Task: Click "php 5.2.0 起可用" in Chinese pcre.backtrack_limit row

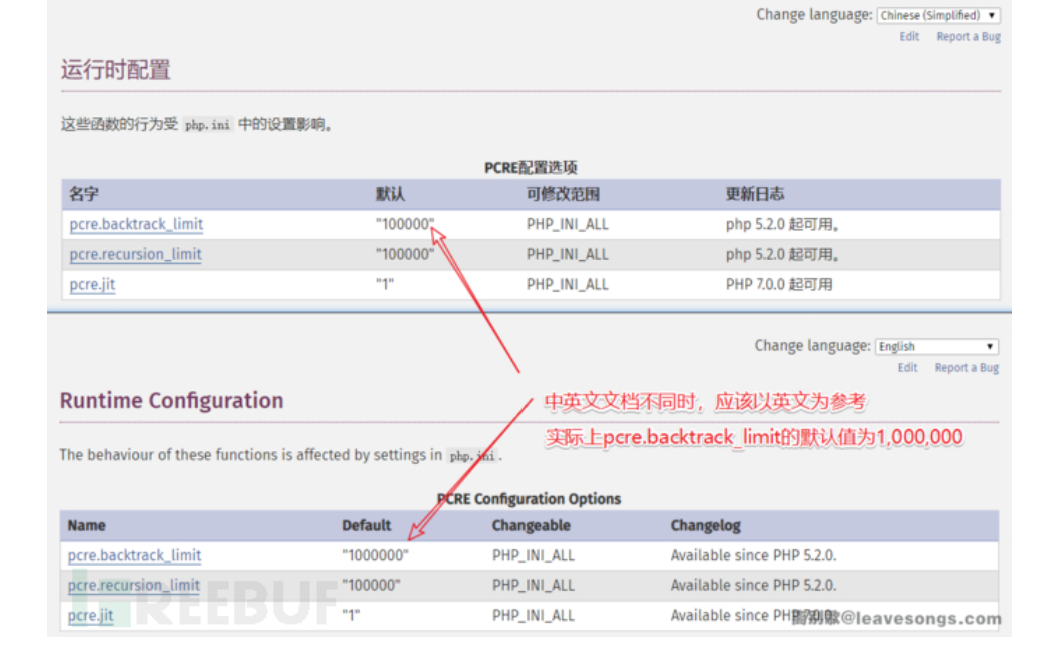Action: [783, 224]
